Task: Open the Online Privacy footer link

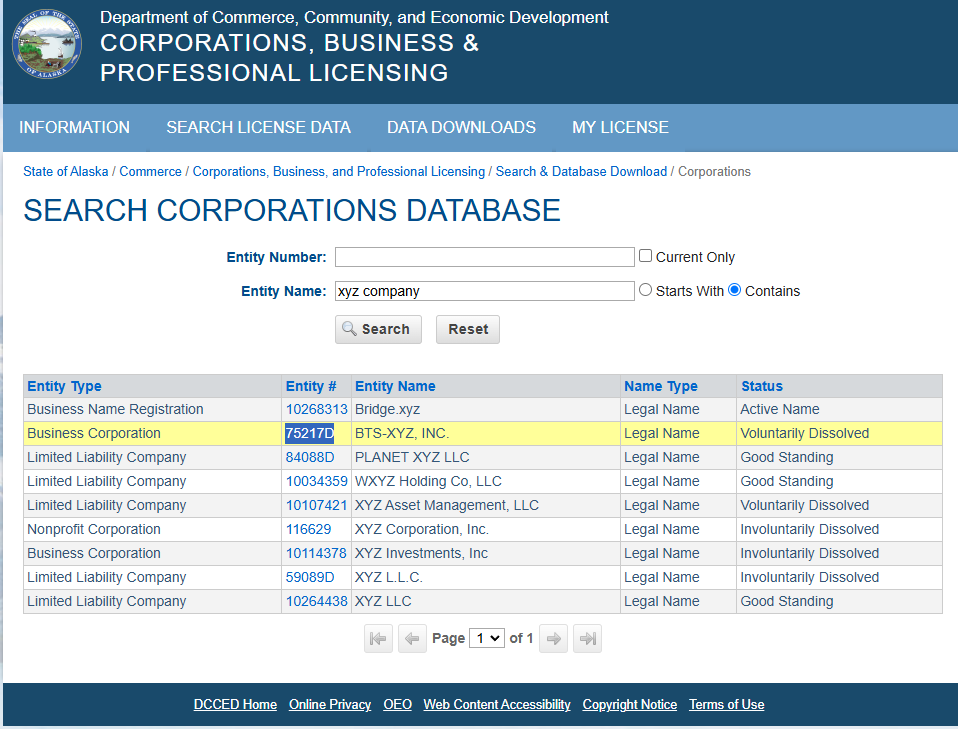Action: click(330, 704)
